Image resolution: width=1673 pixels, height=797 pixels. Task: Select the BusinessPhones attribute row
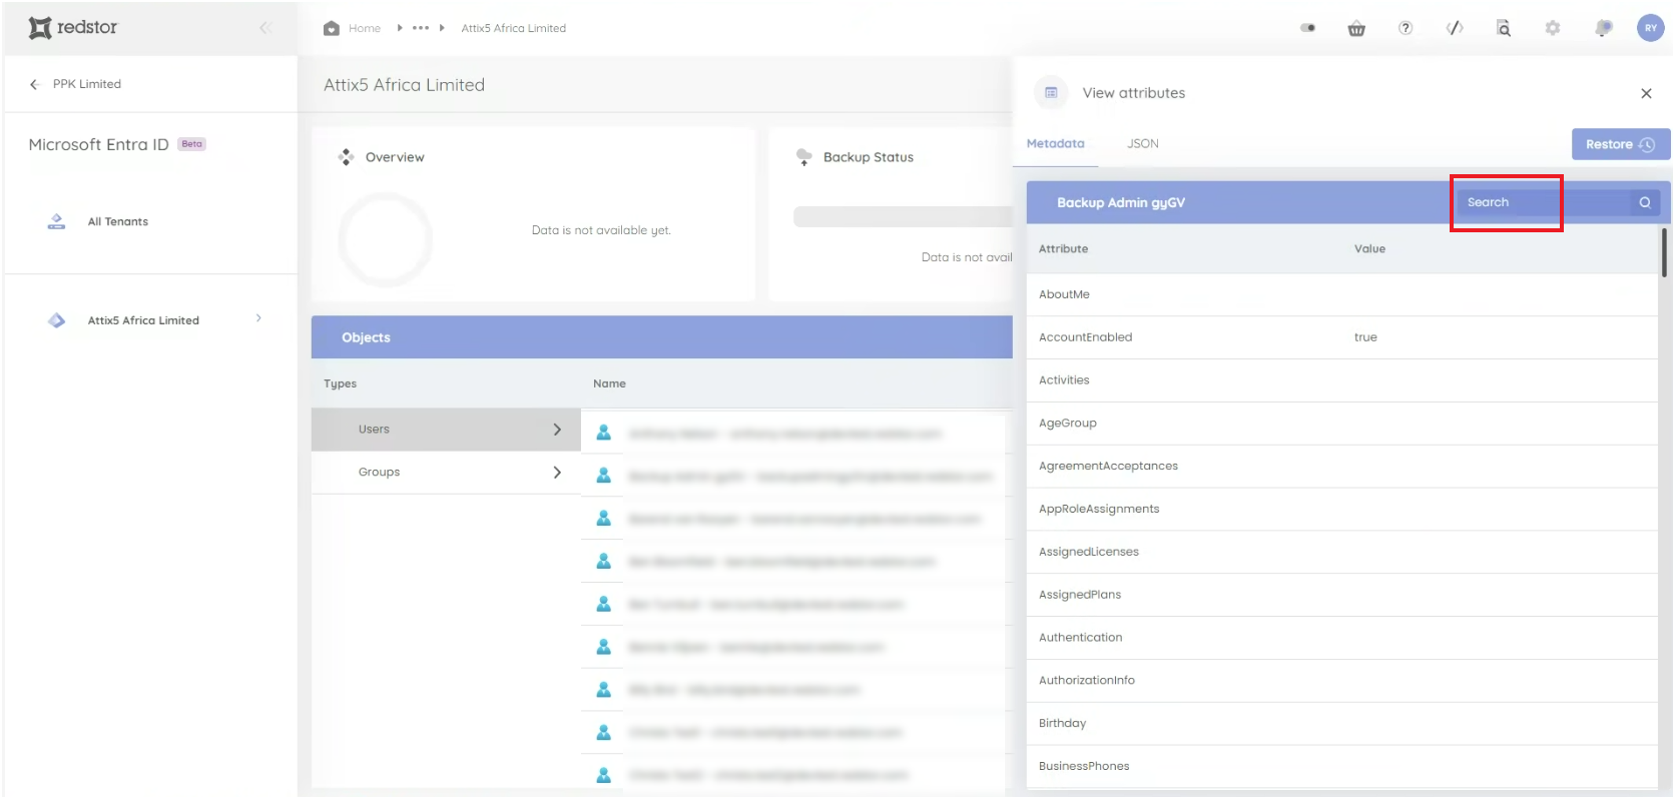[x=1342, y=767]
